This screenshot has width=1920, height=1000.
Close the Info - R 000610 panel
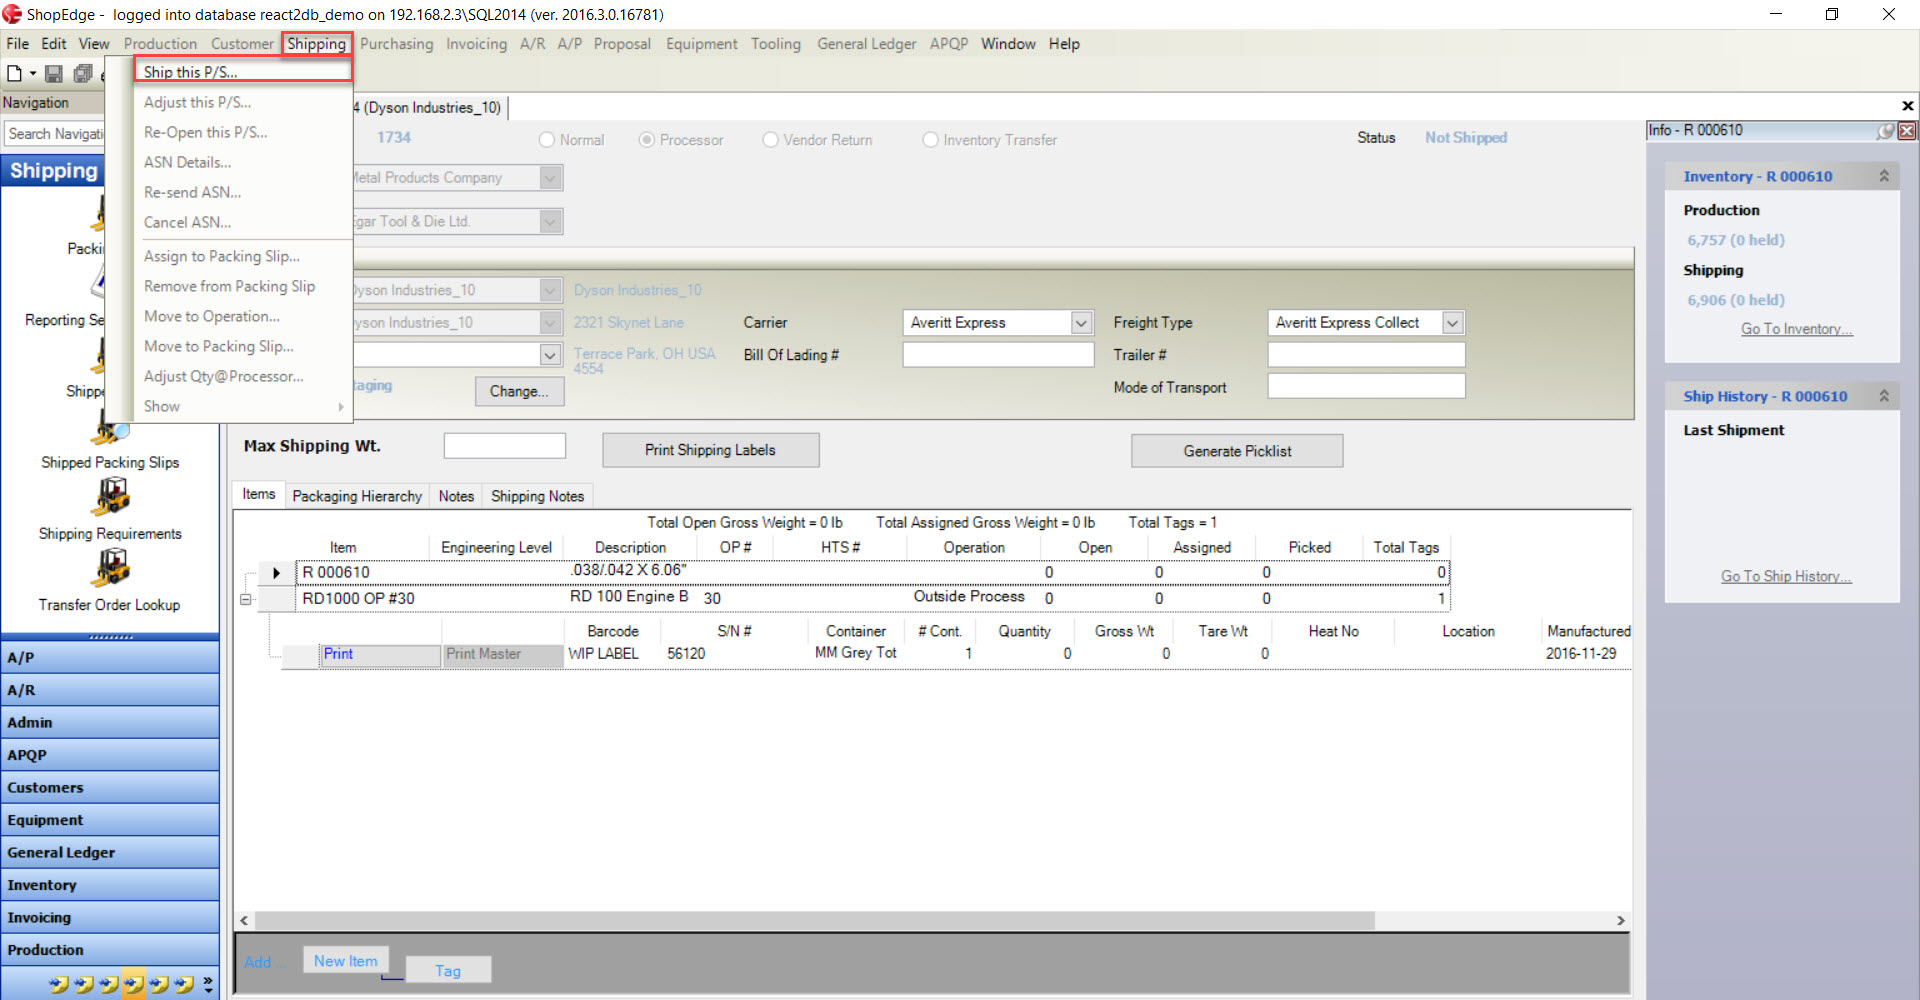(x=1907, y=131)
